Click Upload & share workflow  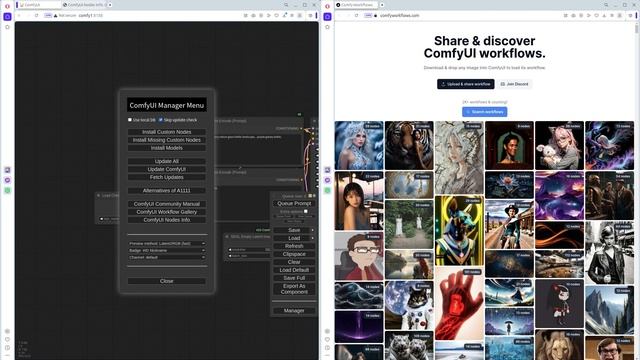(466, 84)
